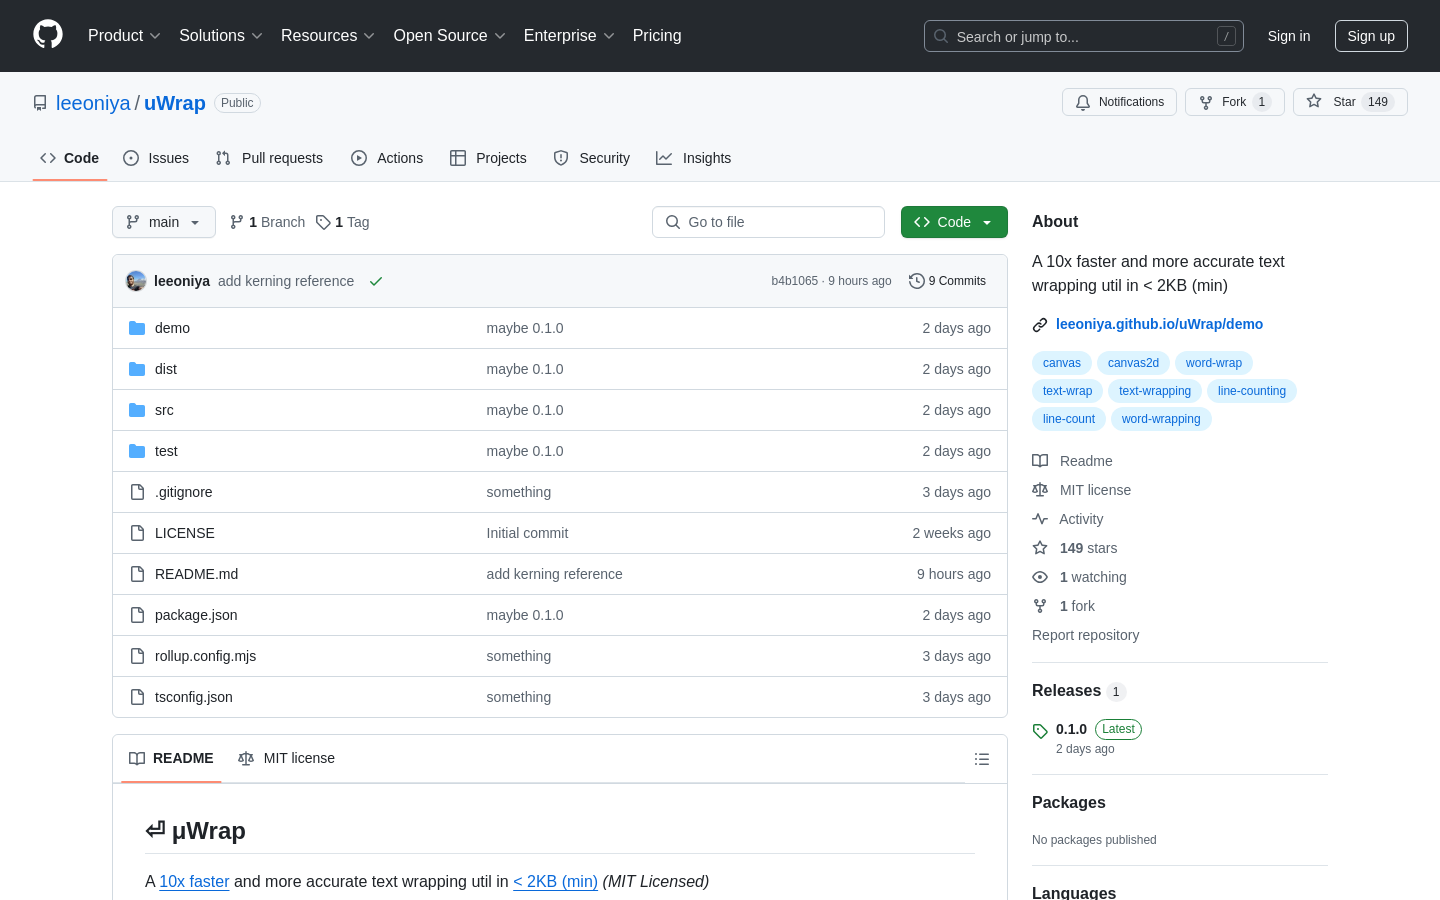The width and height of the screenshot is (1440, 900).
Task: Expand the green Code dropdown button
Action: 954,222
